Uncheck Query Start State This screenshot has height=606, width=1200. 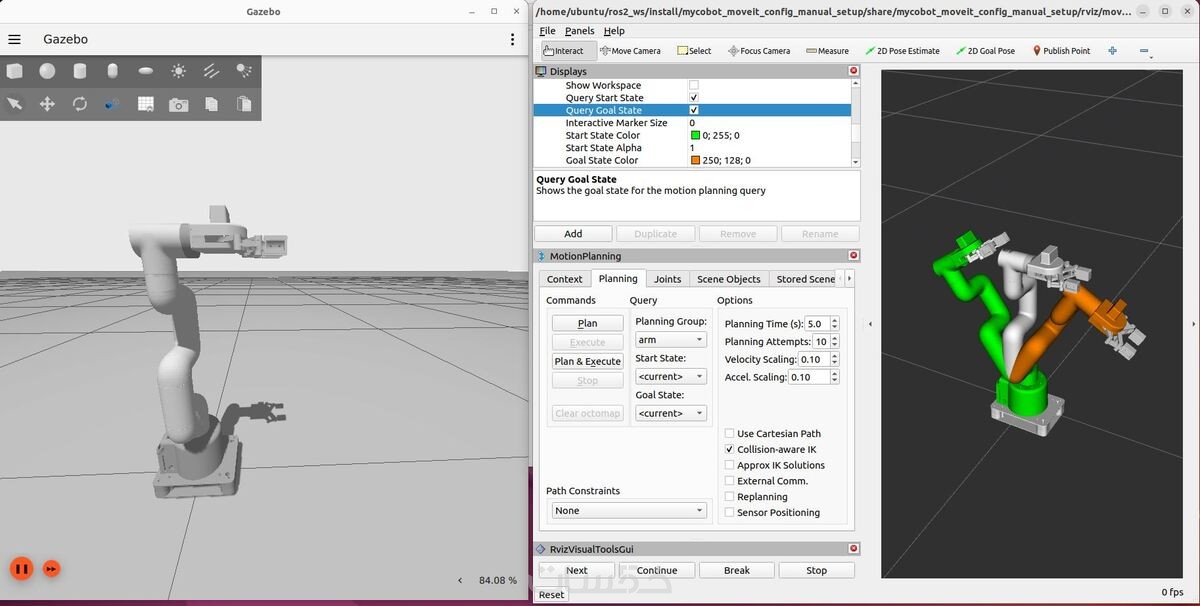click(x=694, y=98)
